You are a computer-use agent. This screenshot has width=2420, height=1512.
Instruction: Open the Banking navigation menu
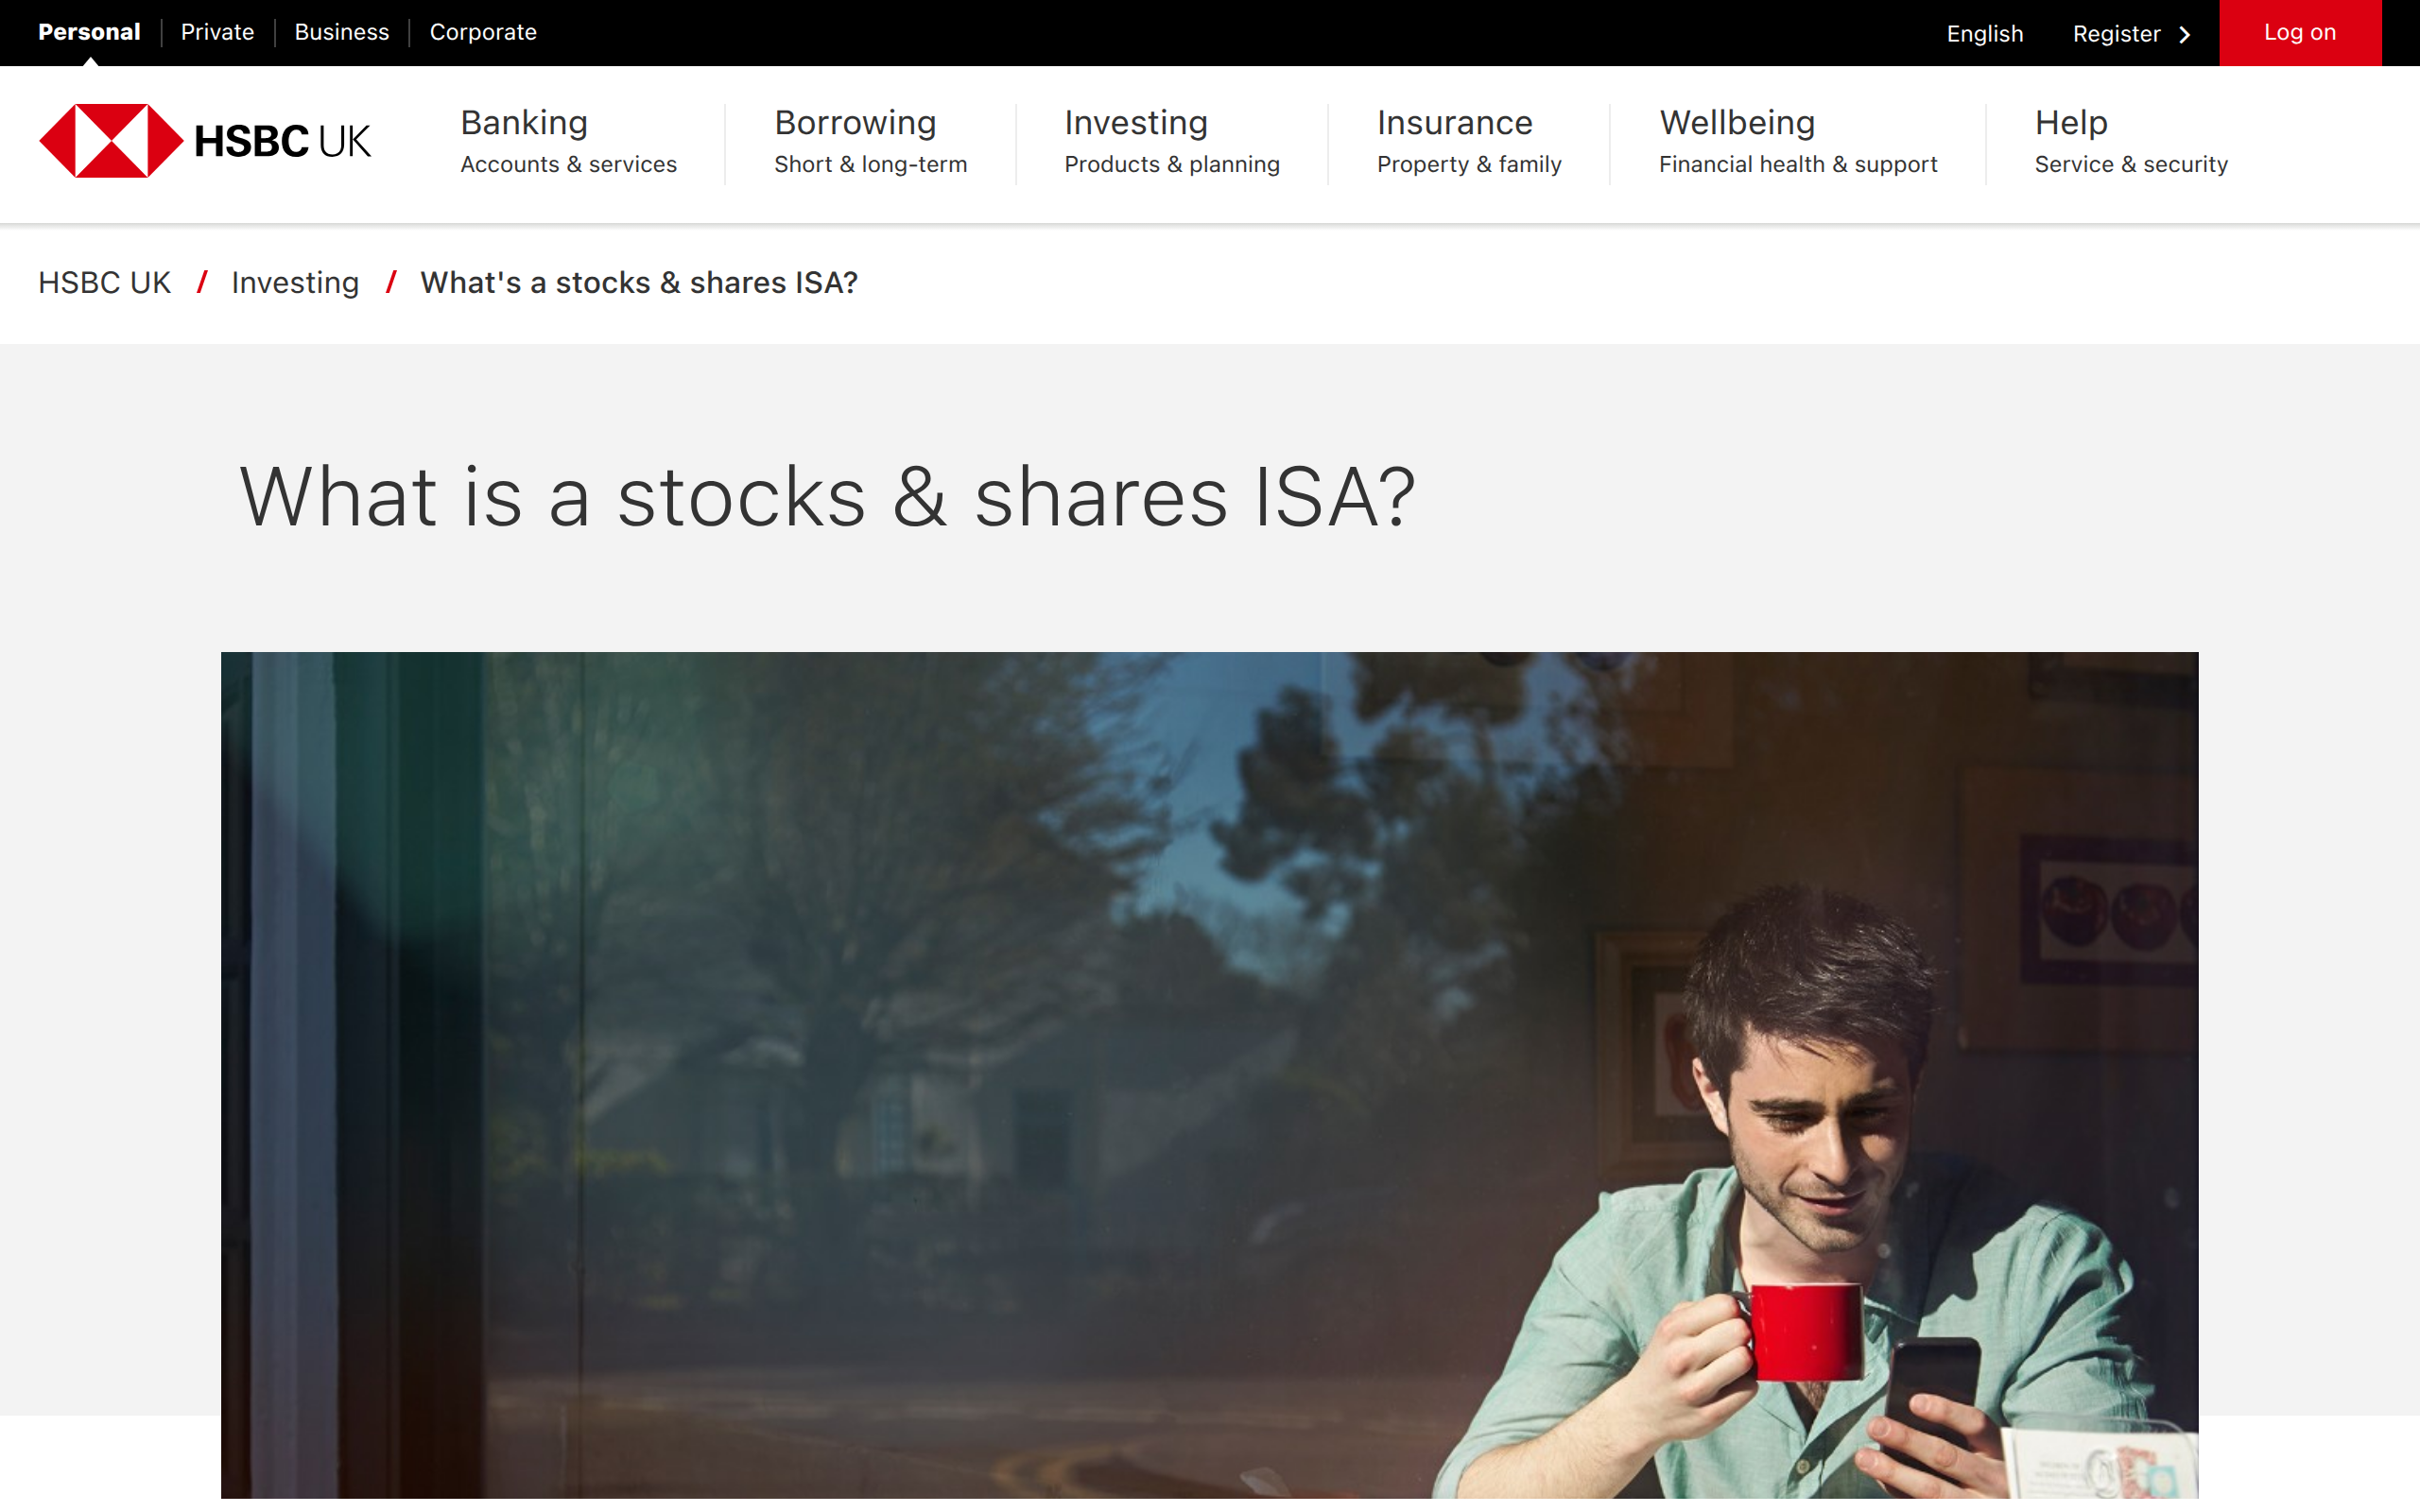pyautogui.click(x=524, y=140)
